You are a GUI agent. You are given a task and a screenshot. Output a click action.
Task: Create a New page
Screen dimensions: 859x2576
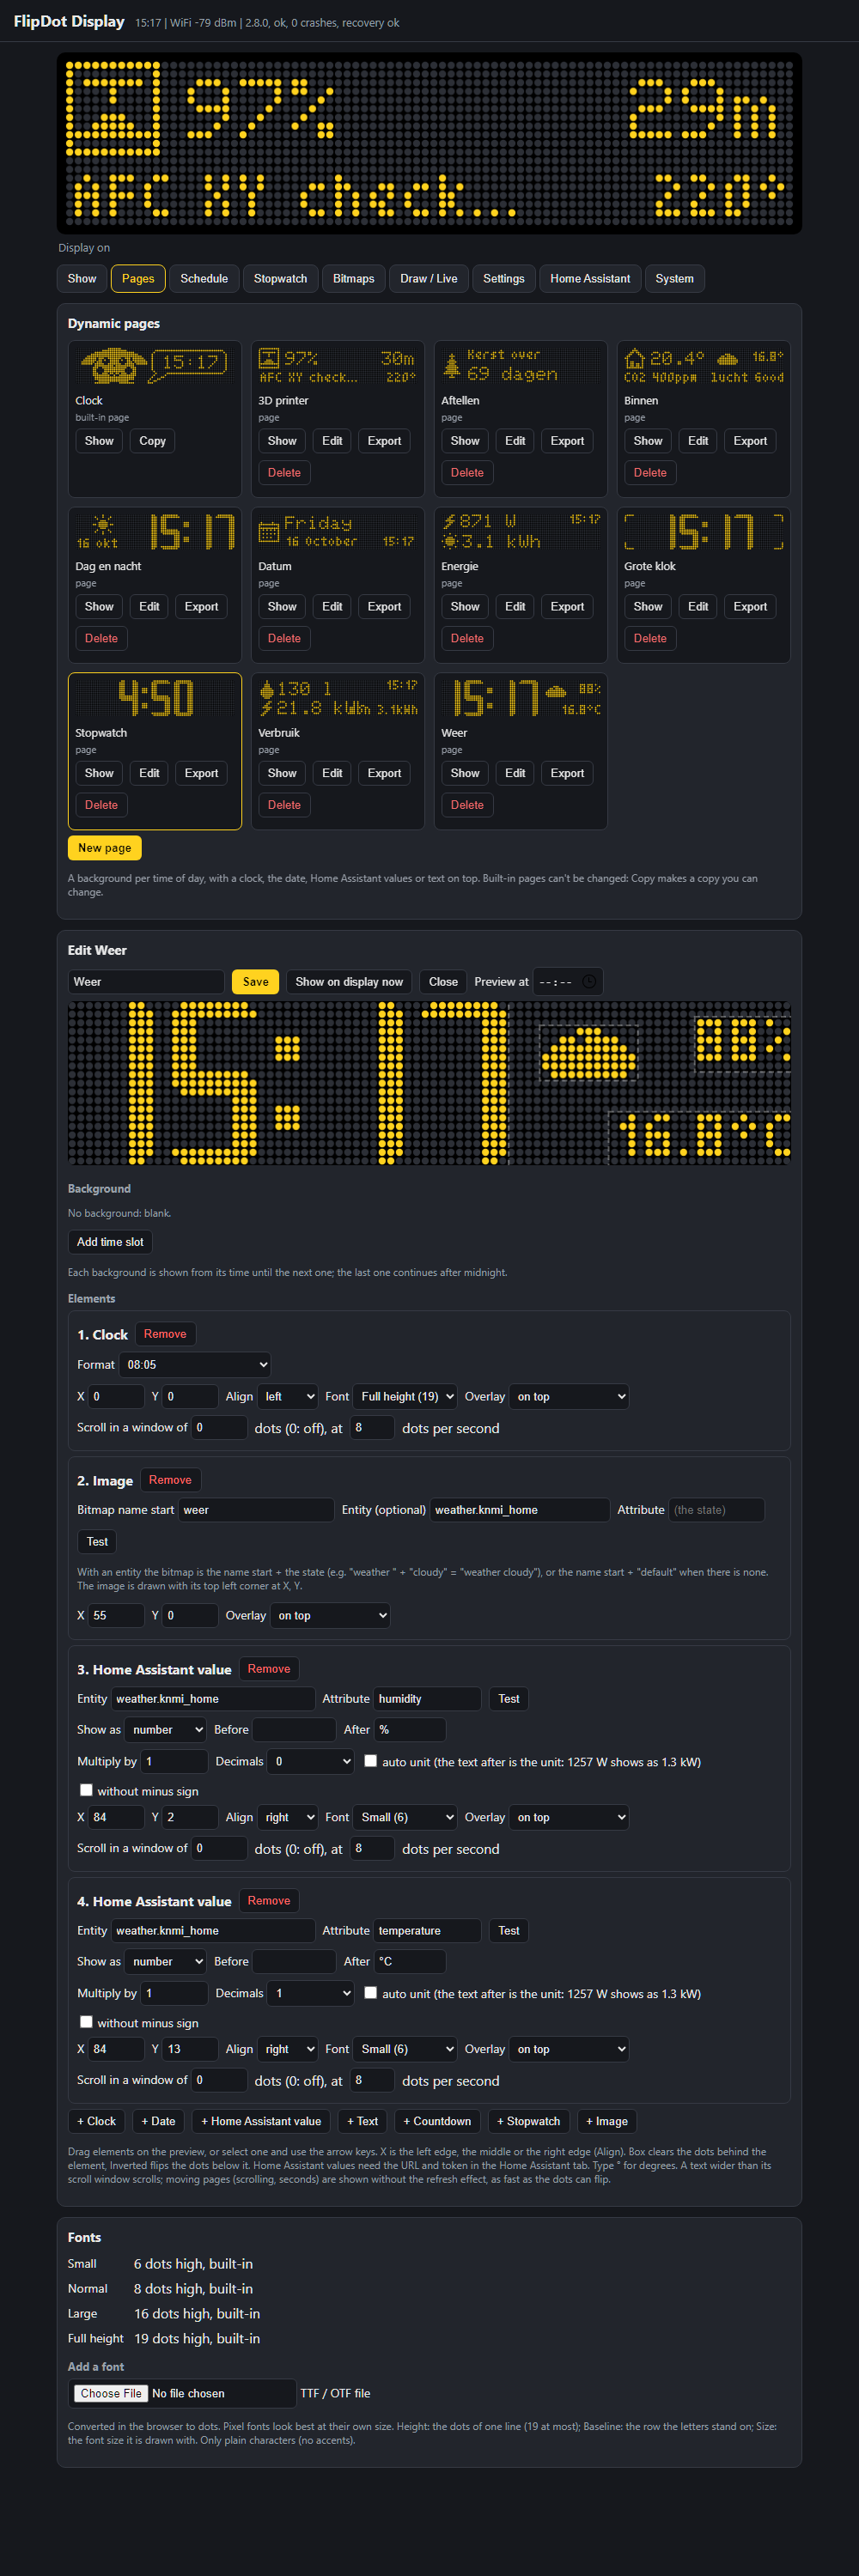[105, 848]
